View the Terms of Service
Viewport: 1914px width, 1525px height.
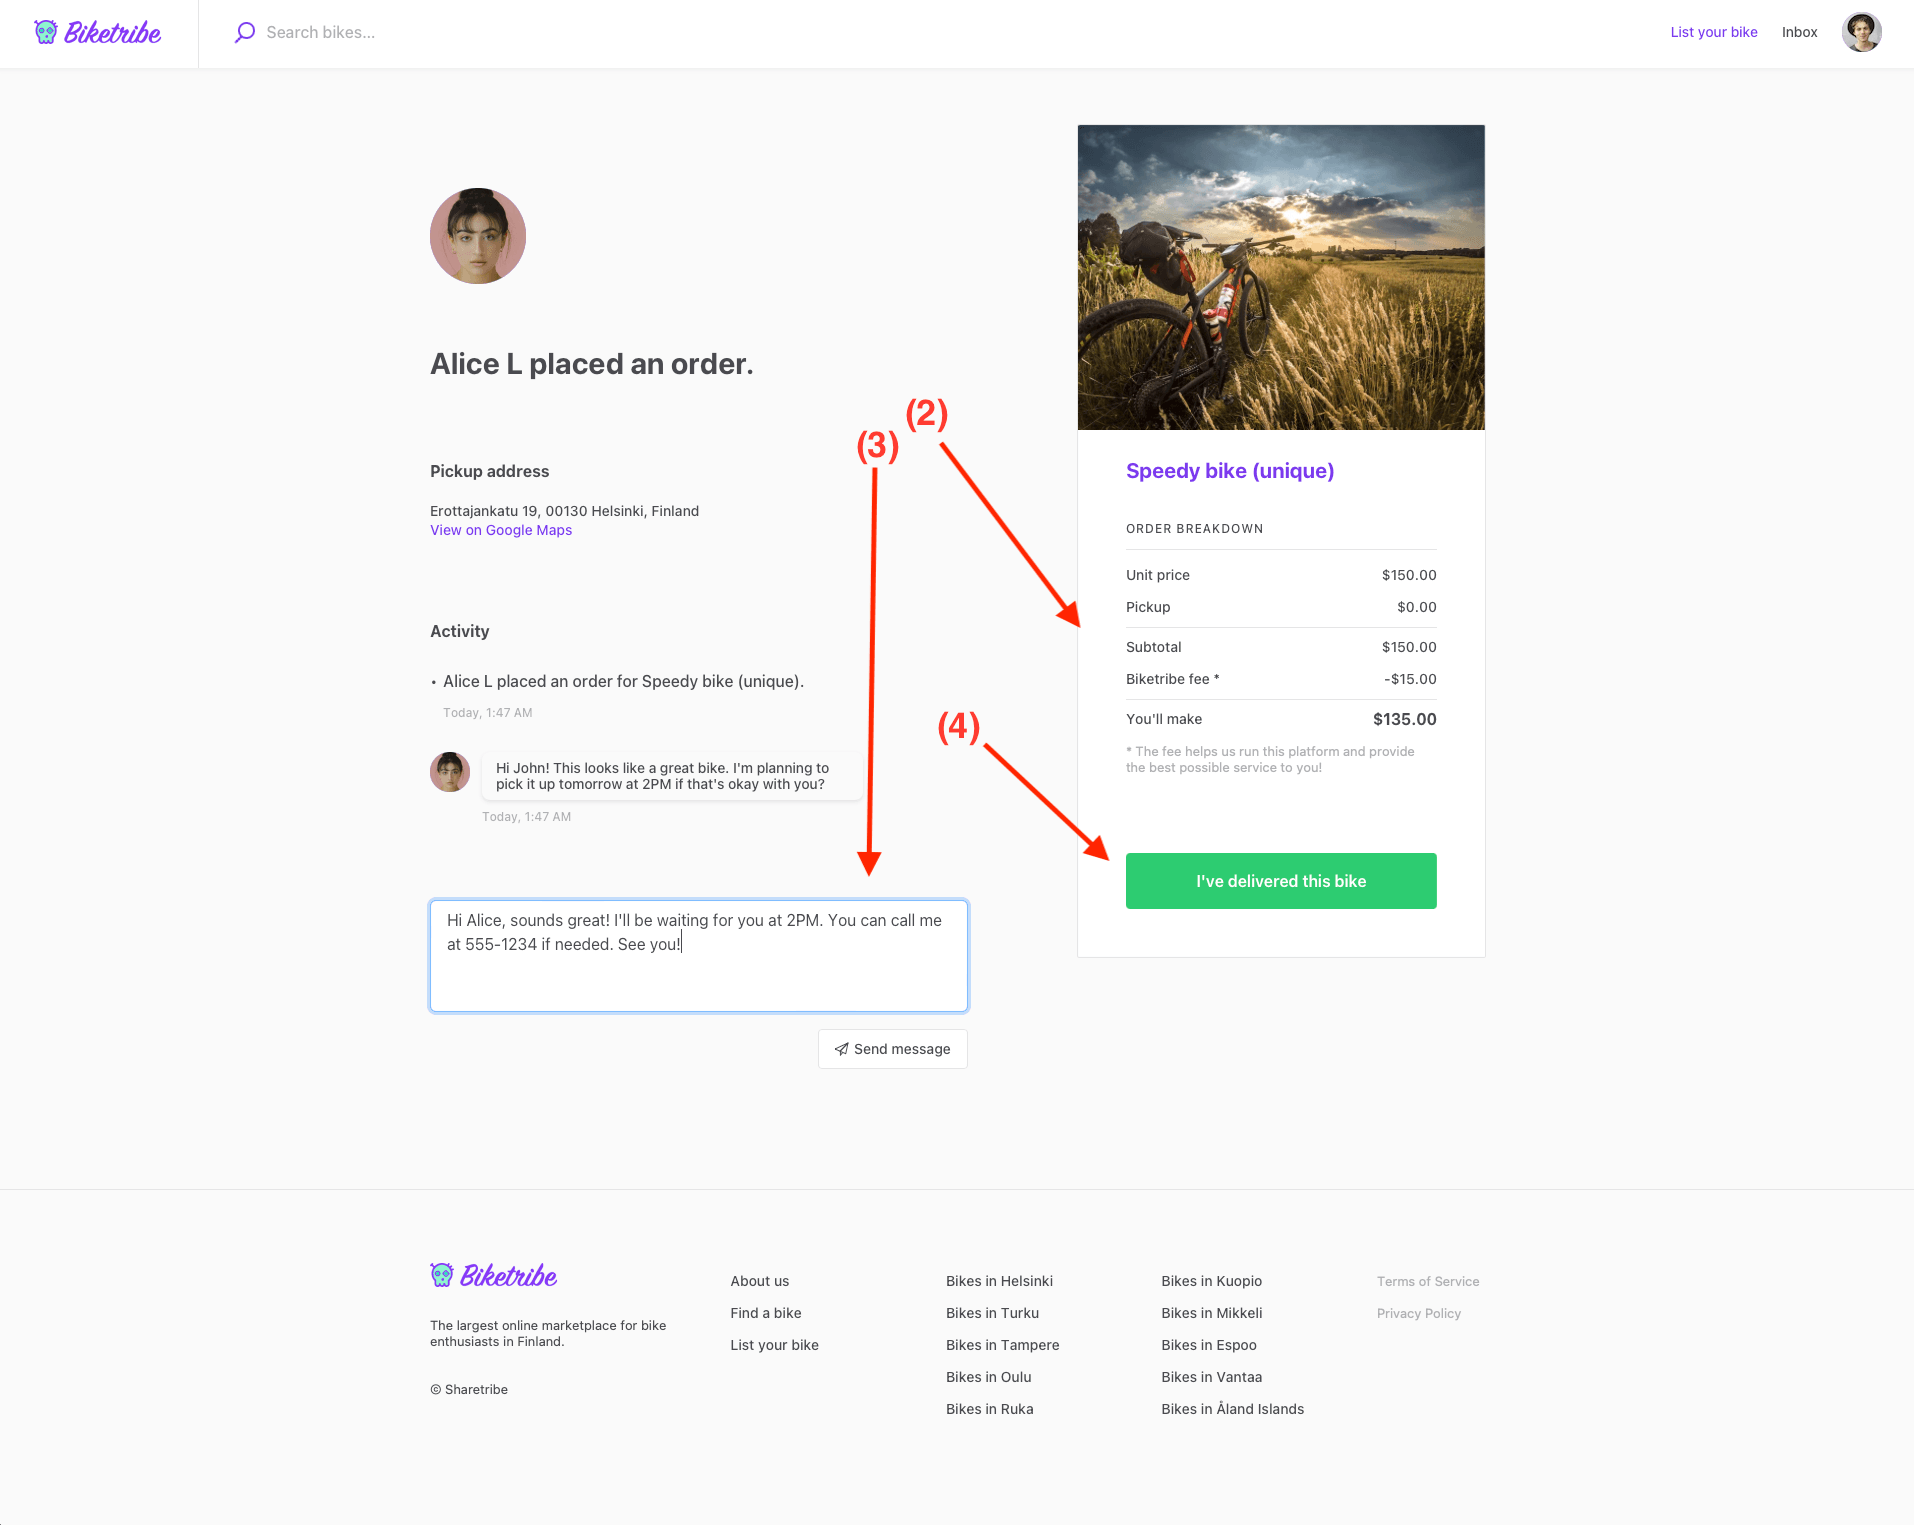1427,1281
